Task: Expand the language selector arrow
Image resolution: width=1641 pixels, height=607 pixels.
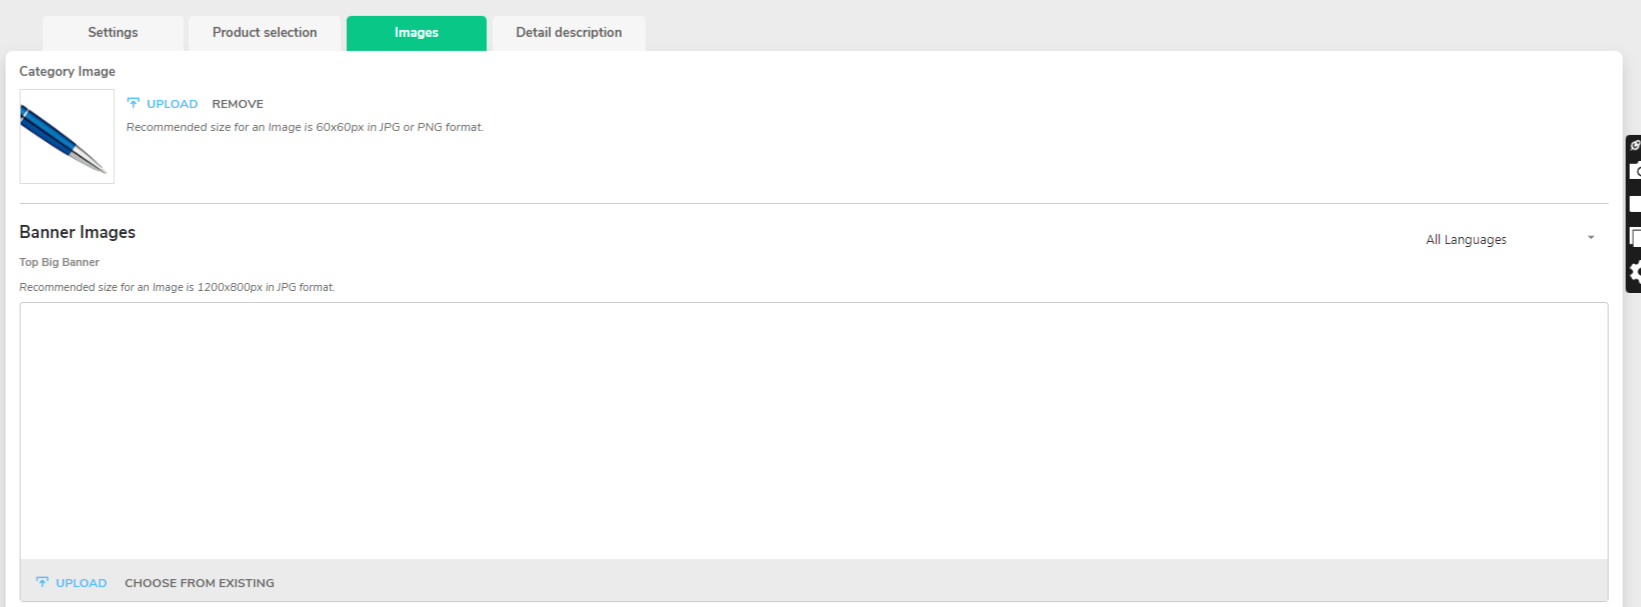Action: click(x=1590, y=238)
